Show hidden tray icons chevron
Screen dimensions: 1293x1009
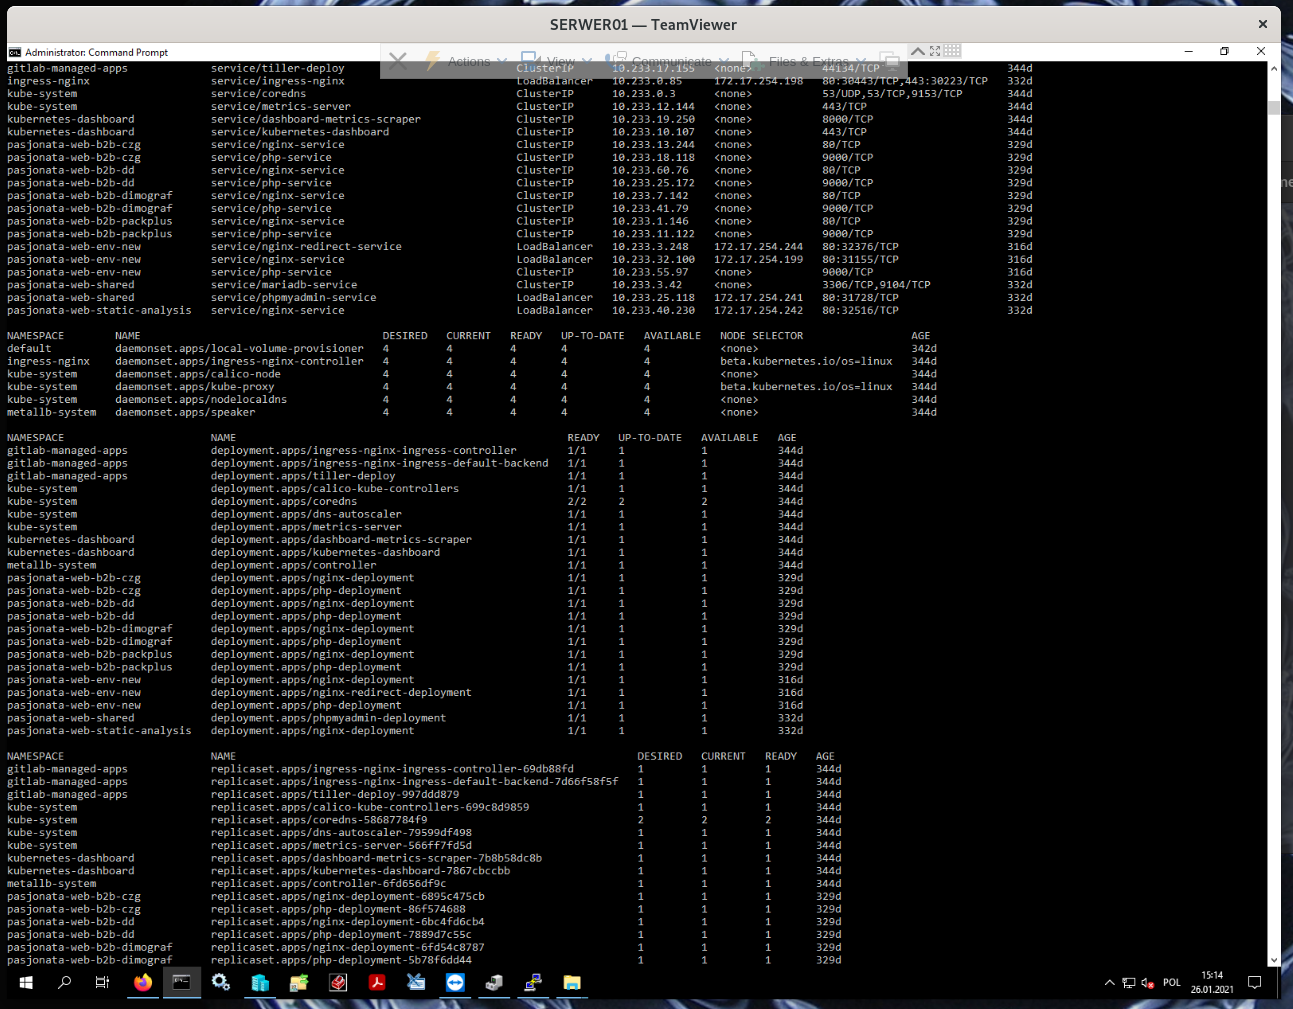coord(1109,983)
